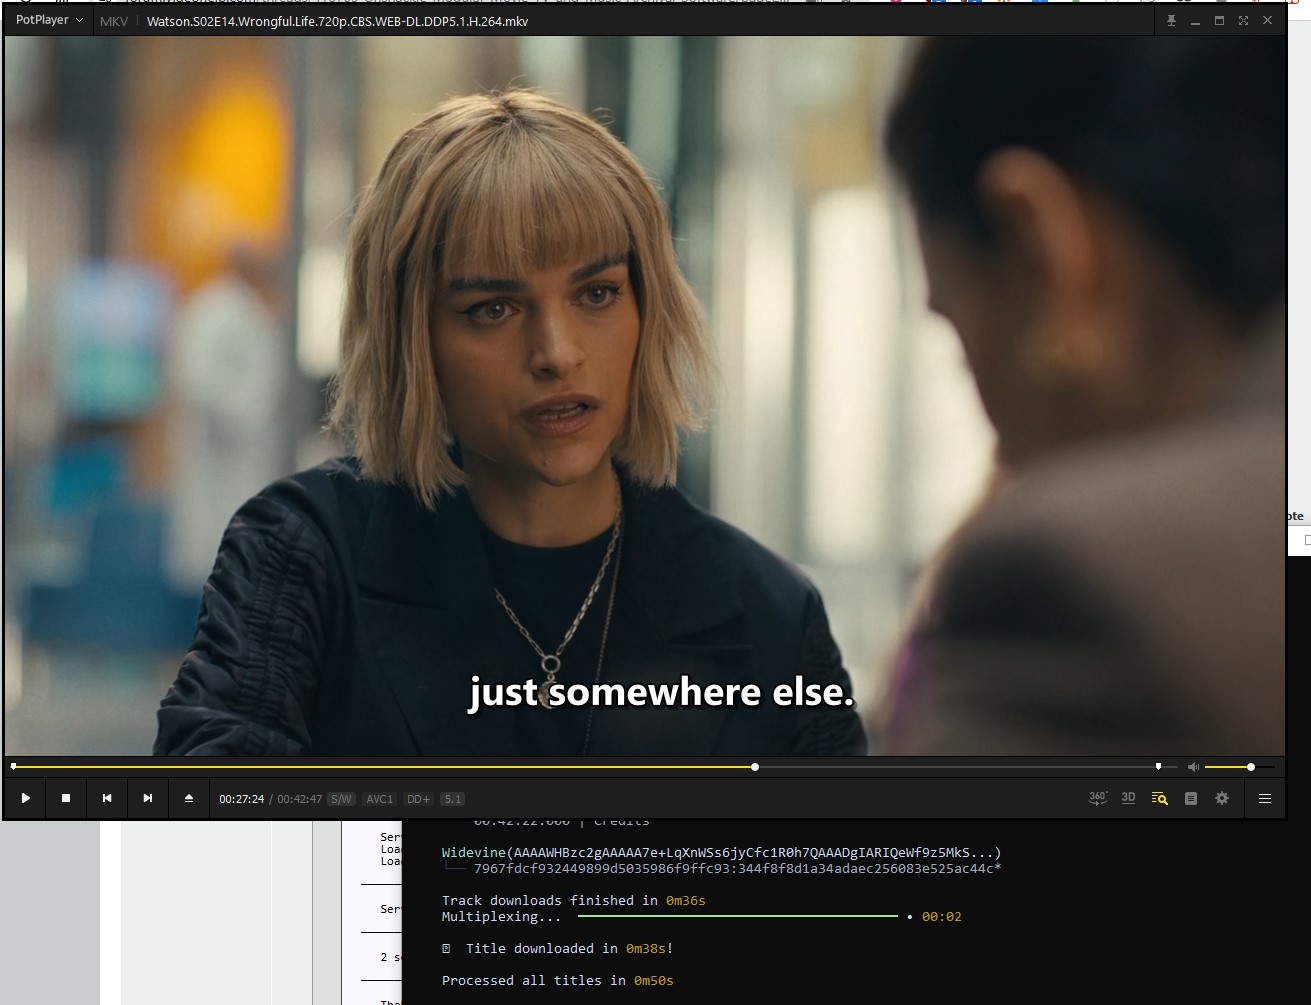
Task: Click the 5.1 audio channel badge
Action: 453,799
